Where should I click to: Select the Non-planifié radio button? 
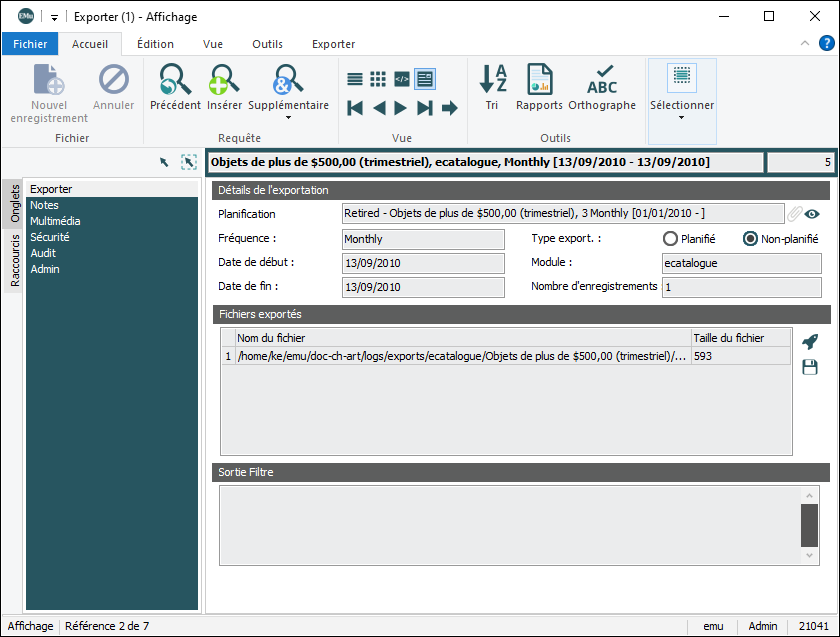coord(750,239)
